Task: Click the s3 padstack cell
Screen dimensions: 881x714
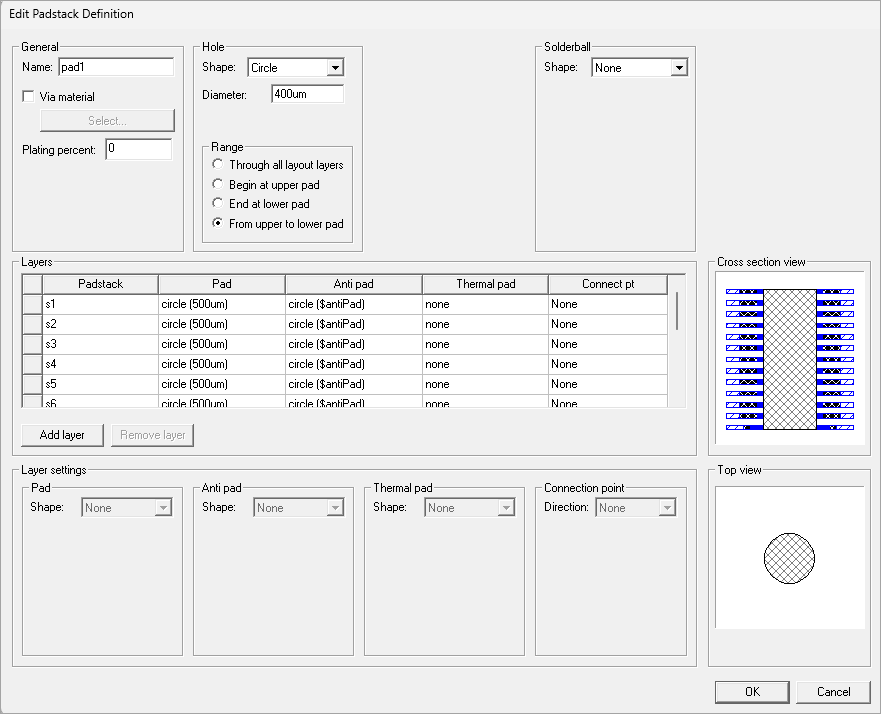Action: [x=101, y=344]
